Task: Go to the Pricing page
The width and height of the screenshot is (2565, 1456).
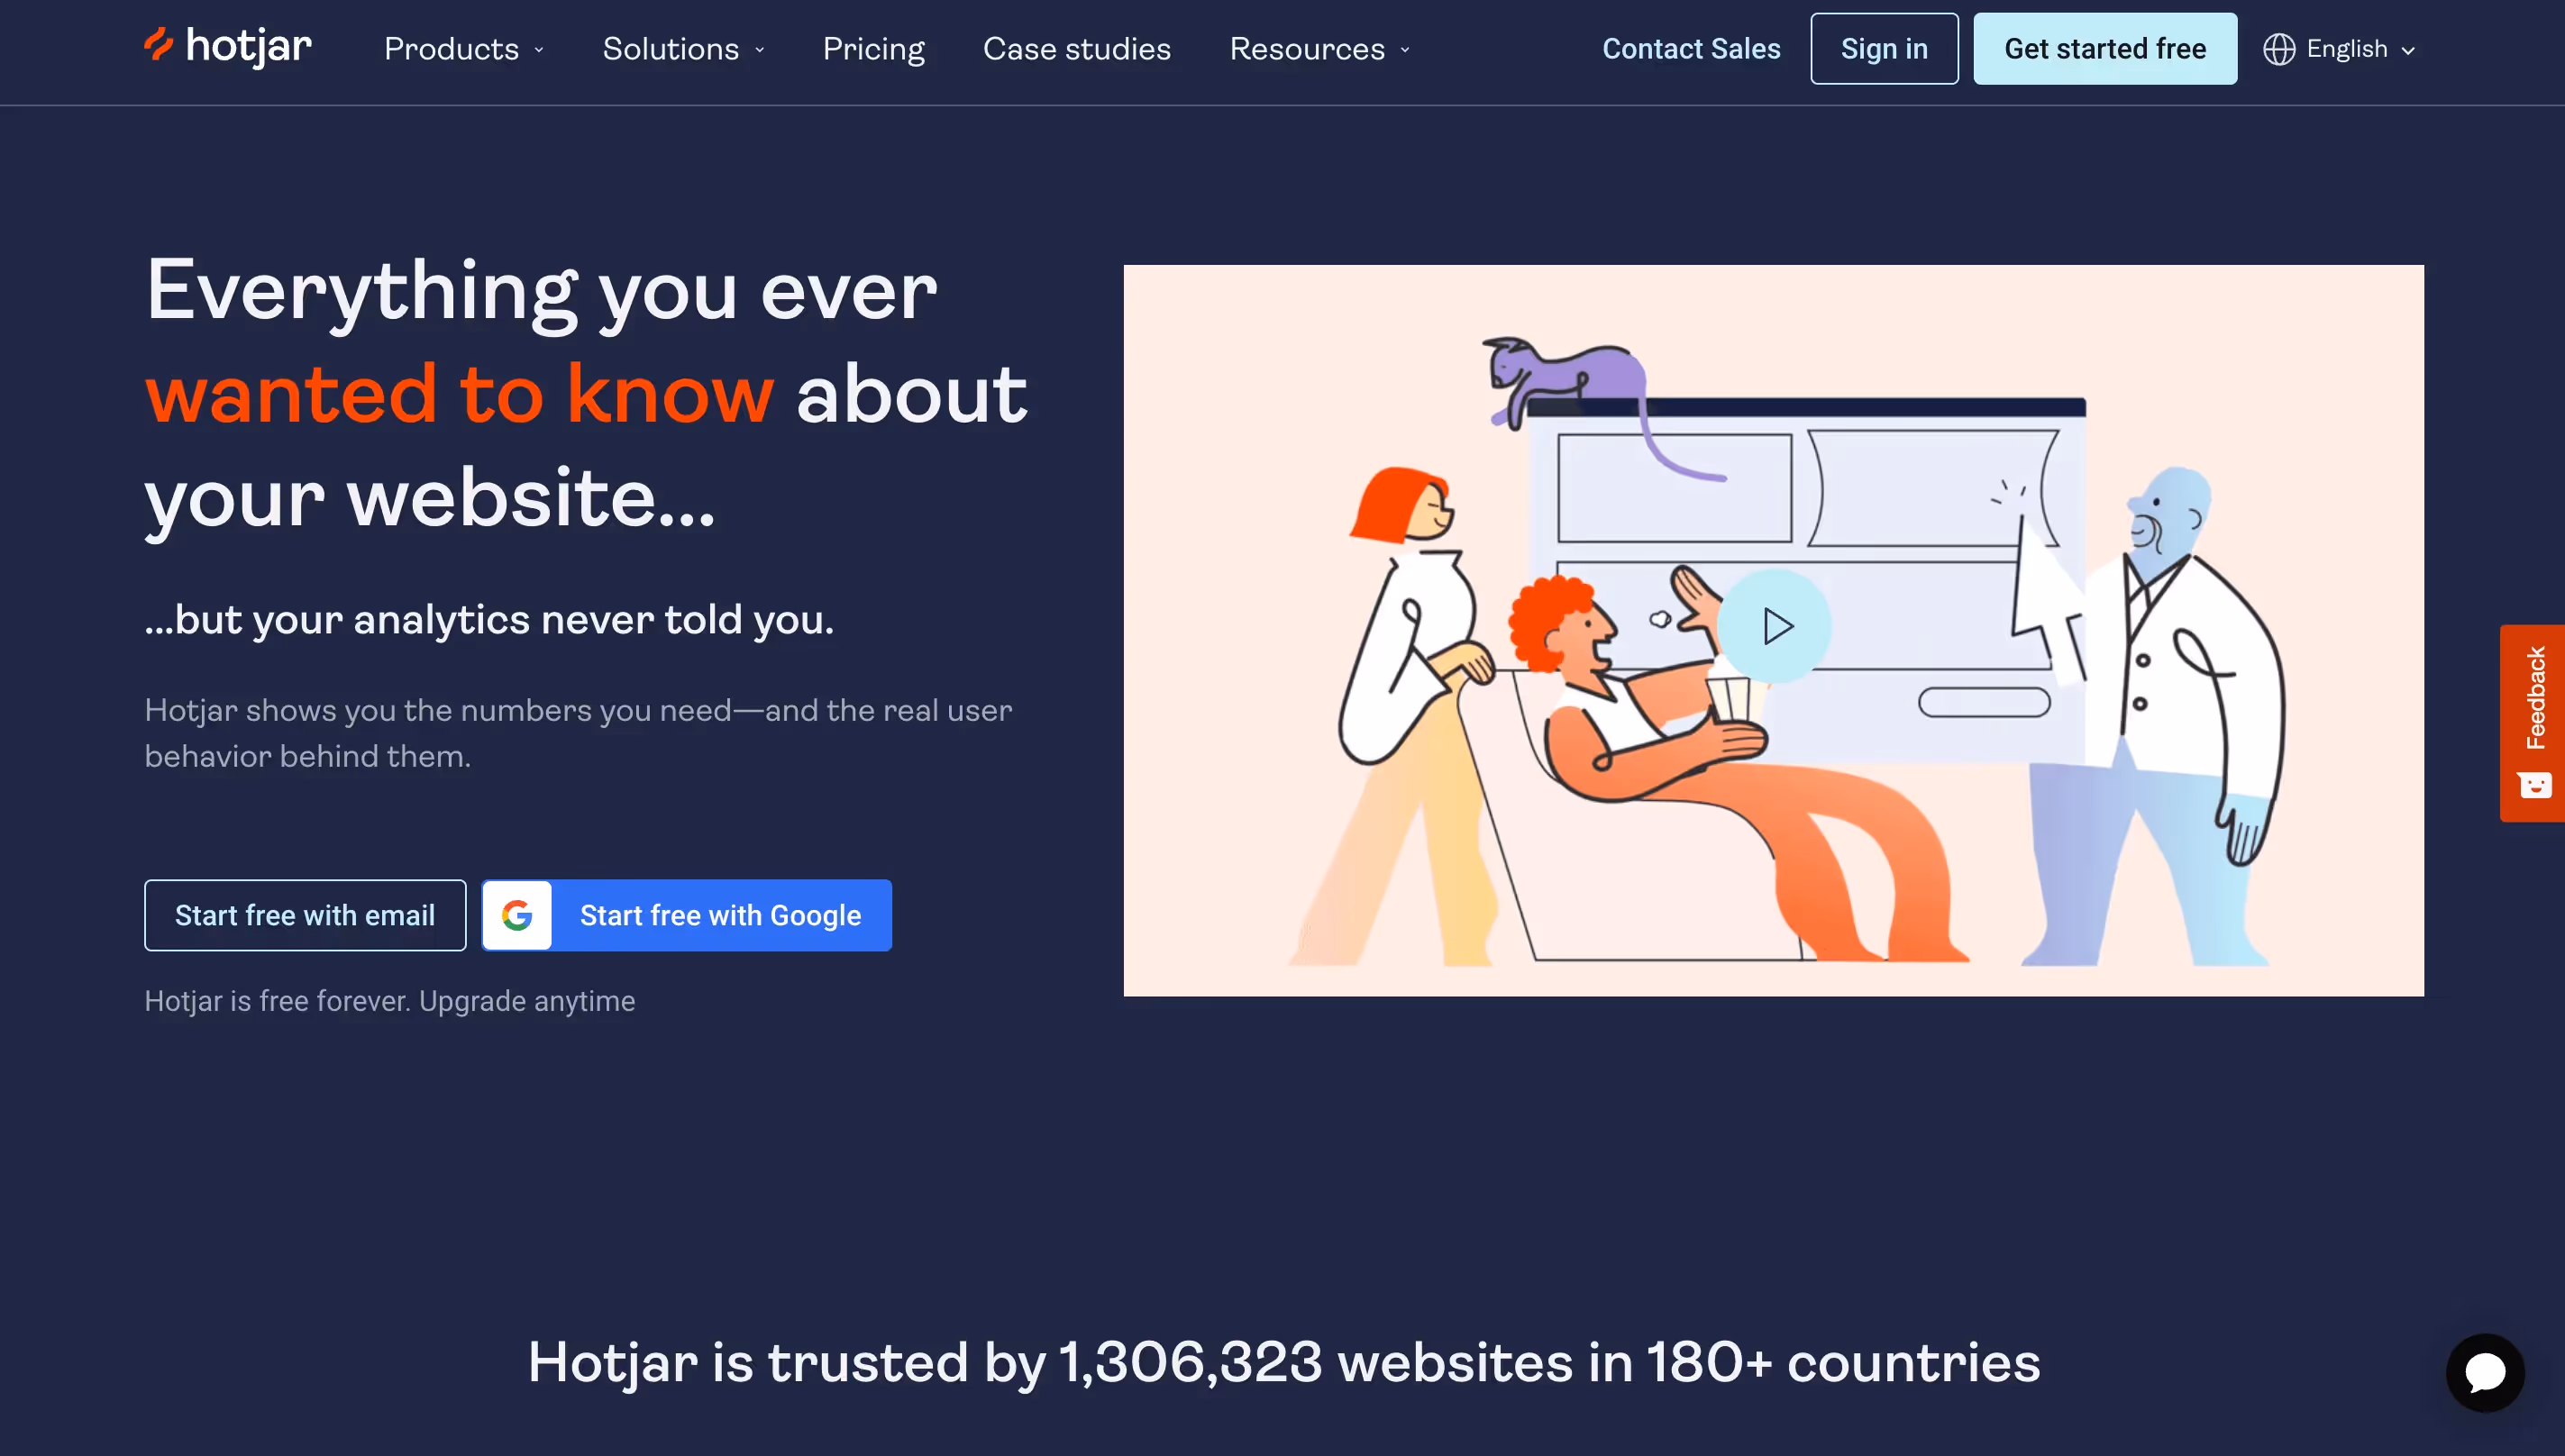Action: click(873, 49)
